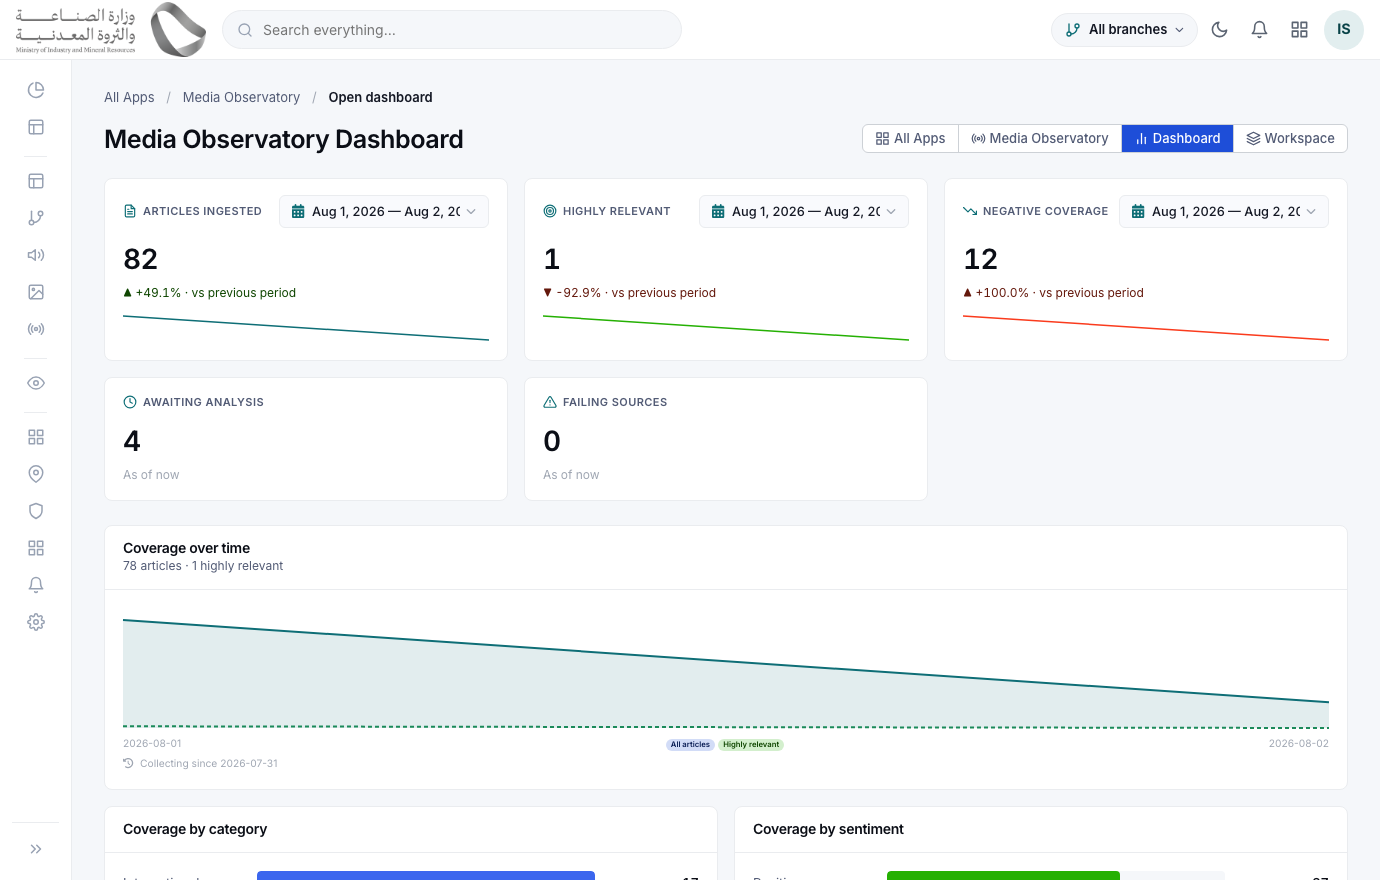Click the Open dashboard breadcrumb
Viewport: 1380px width, 880px height.
point(380,97)
